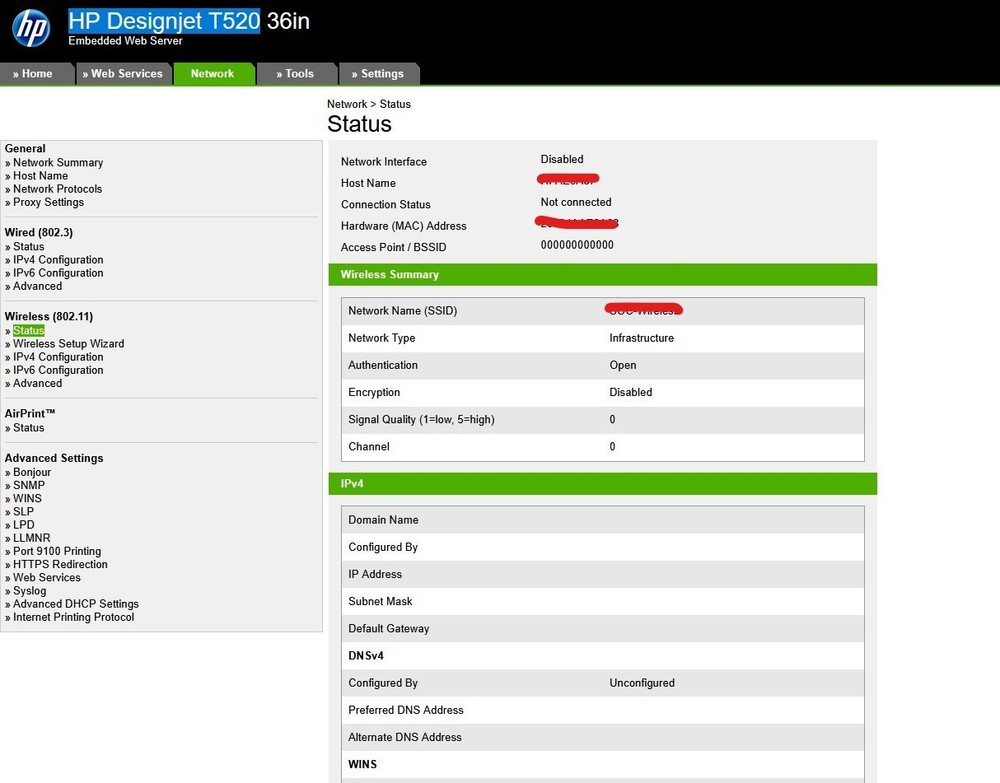Open the Tools tab
This screenshot has height=783, width=1000.
296,74
